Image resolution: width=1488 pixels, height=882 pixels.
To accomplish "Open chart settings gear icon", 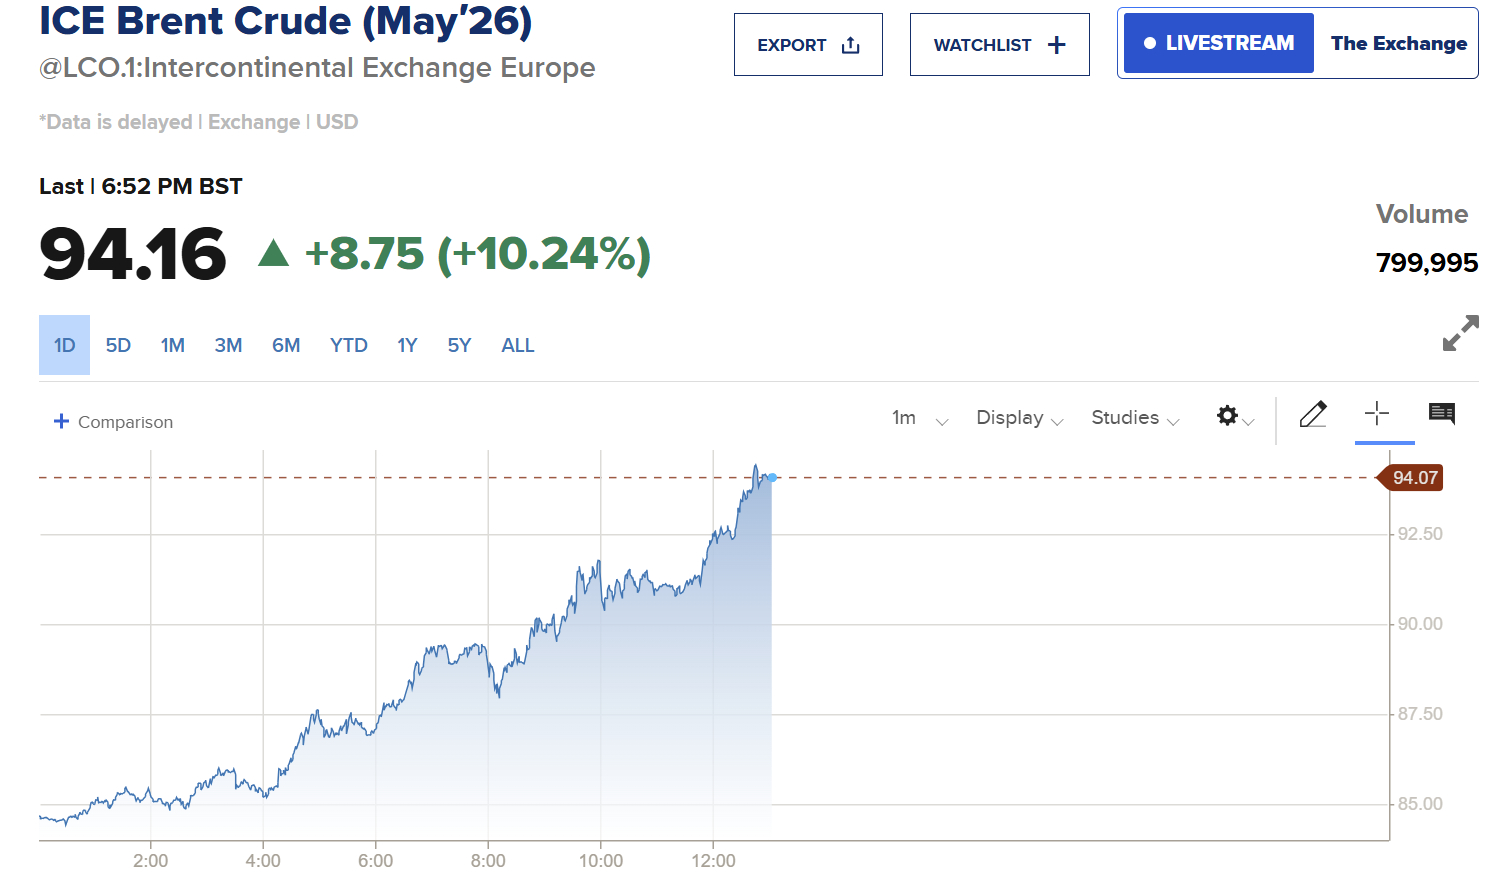I will pyautogui.click(x=1228, y=416).
